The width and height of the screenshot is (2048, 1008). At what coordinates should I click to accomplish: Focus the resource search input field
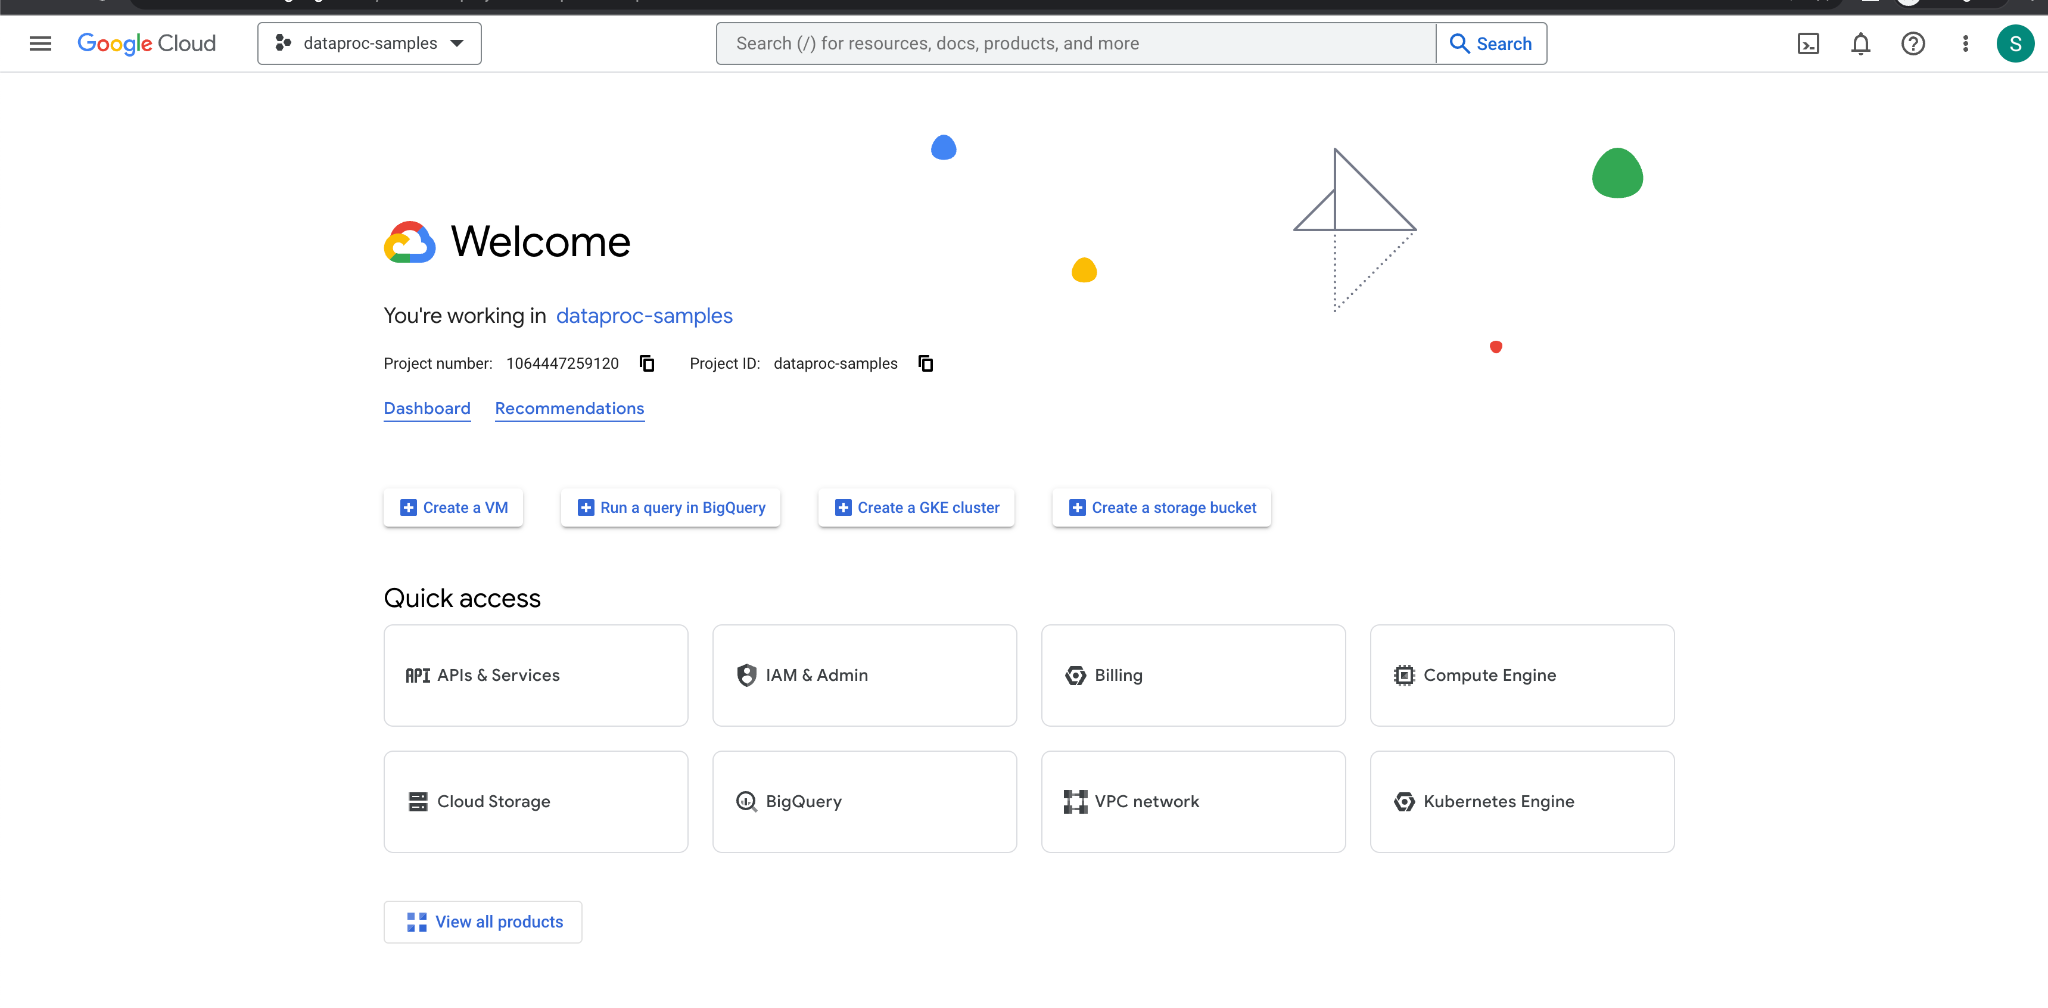(x=1076, y=43)
